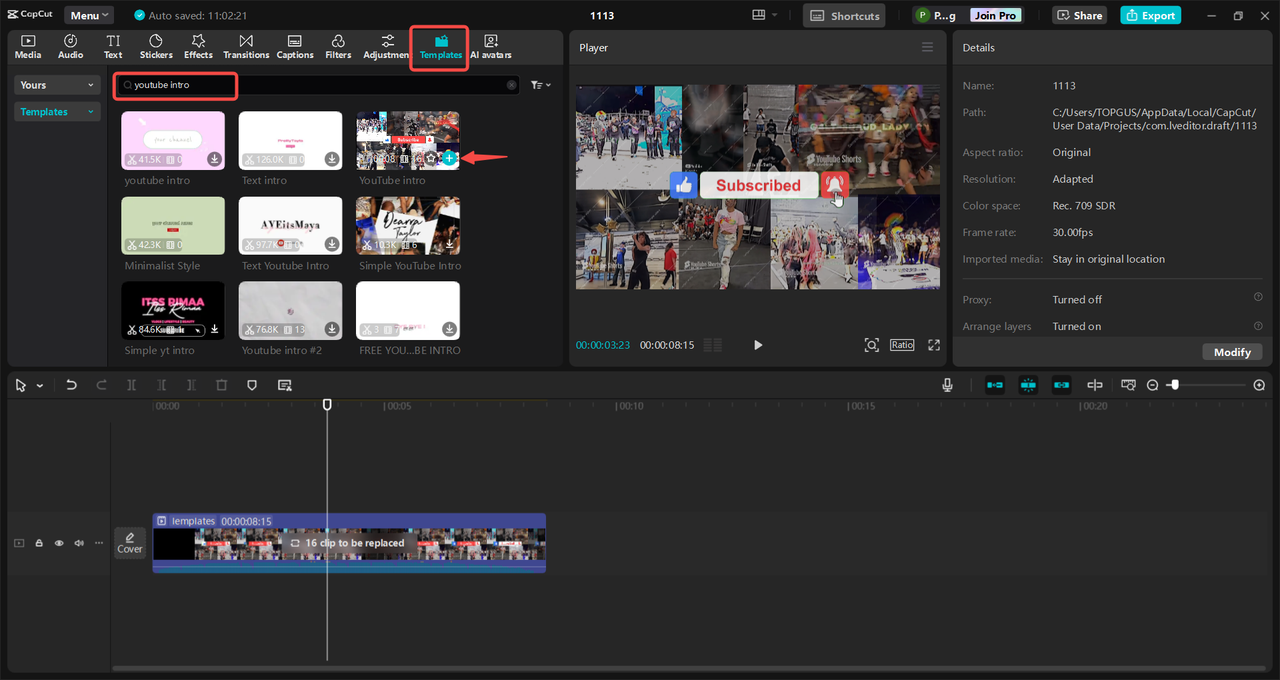Download the 'Simple YouTube Intro' template
Viewport: 1280px width, 680px height.
pos(449,244)
